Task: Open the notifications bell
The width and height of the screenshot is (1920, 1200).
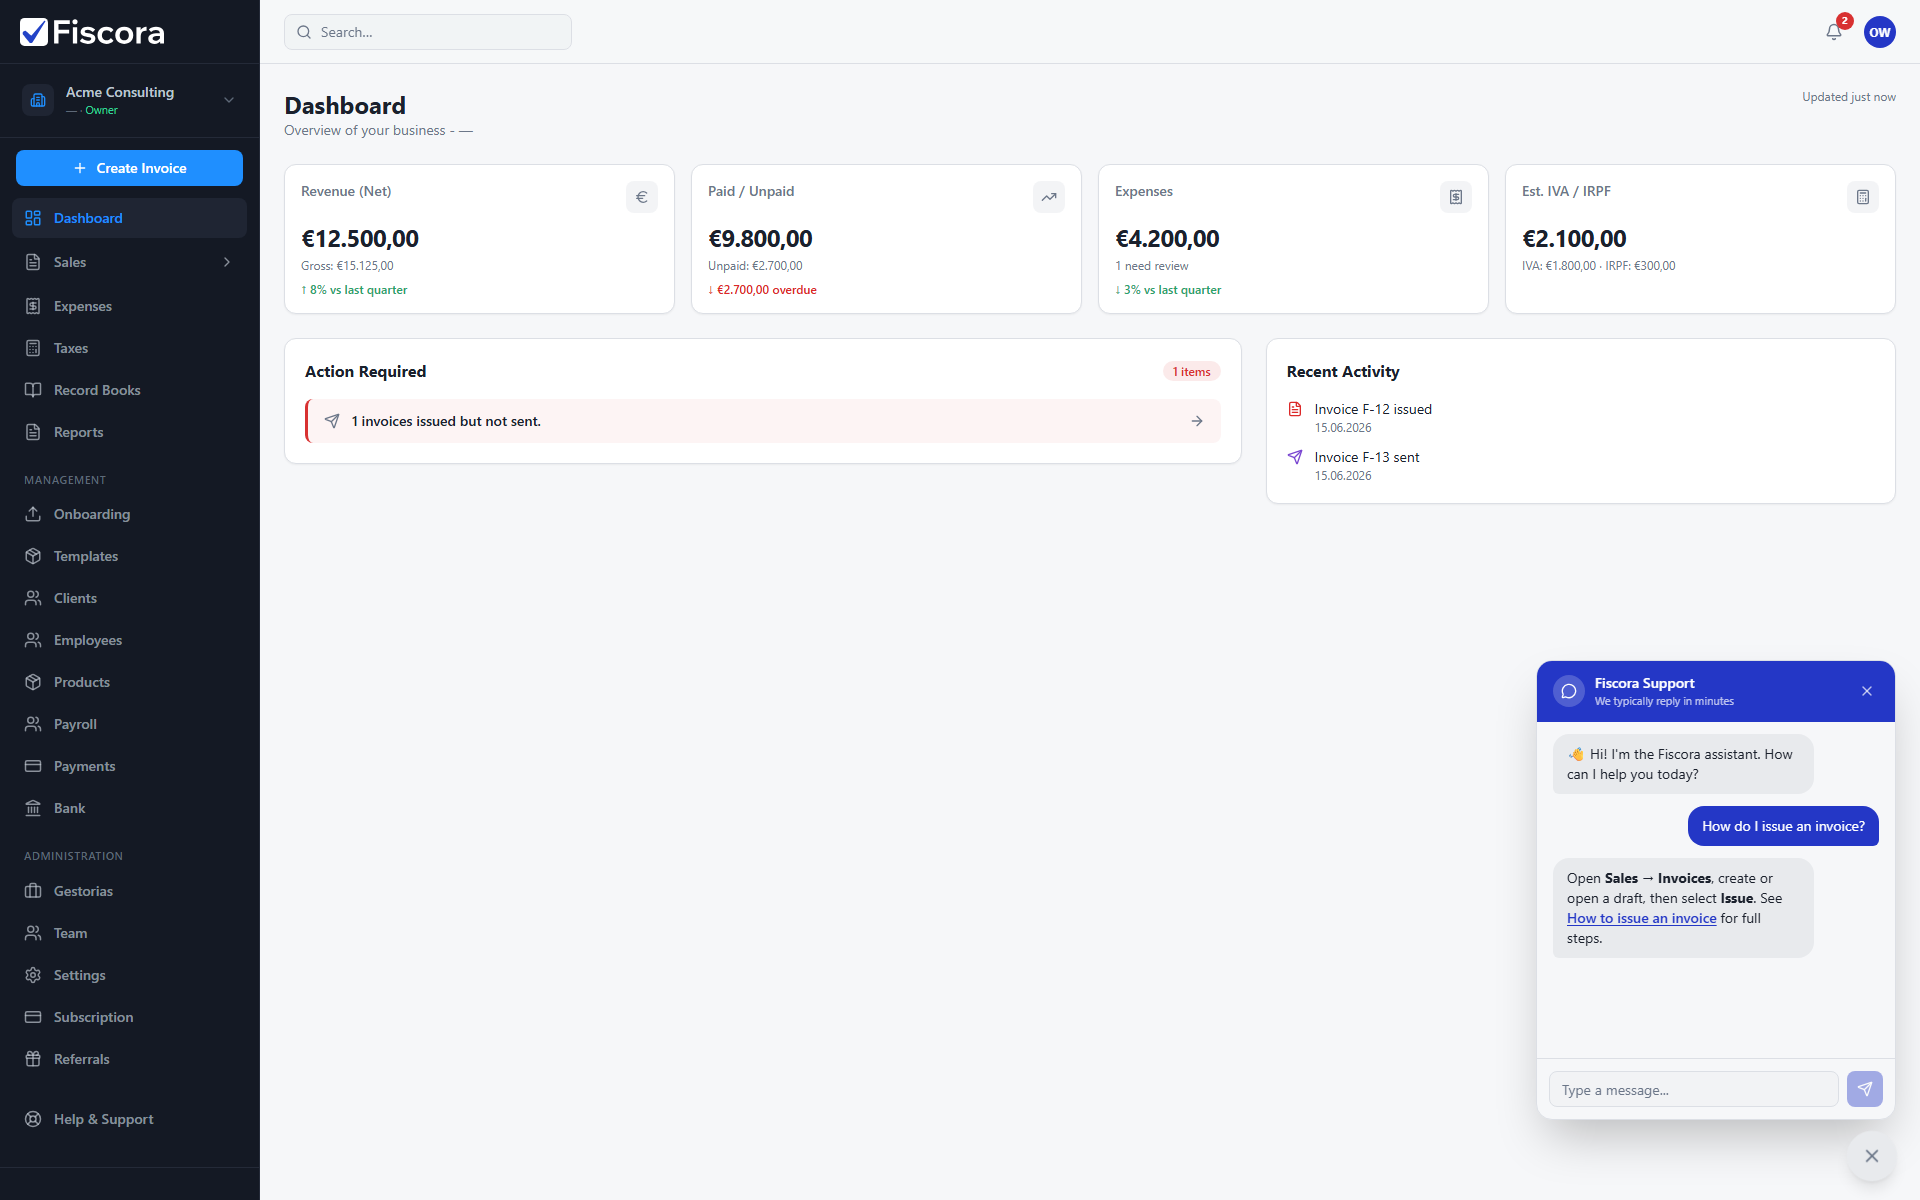Action: (x=1834, y=32)
